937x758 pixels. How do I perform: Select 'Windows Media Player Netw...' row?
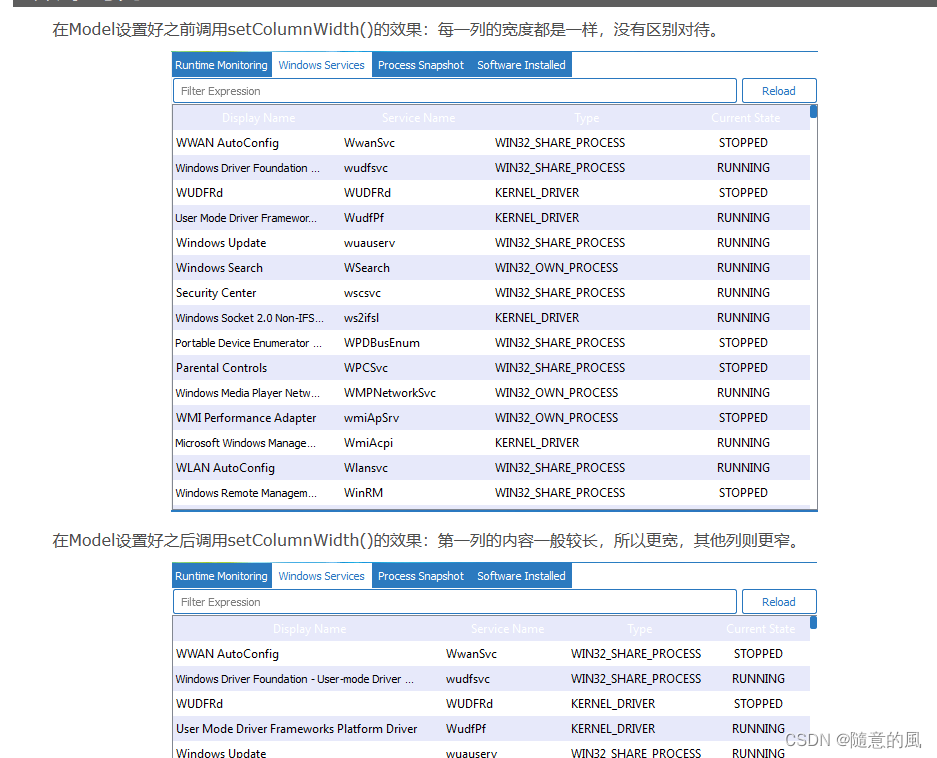coord(491,393)
